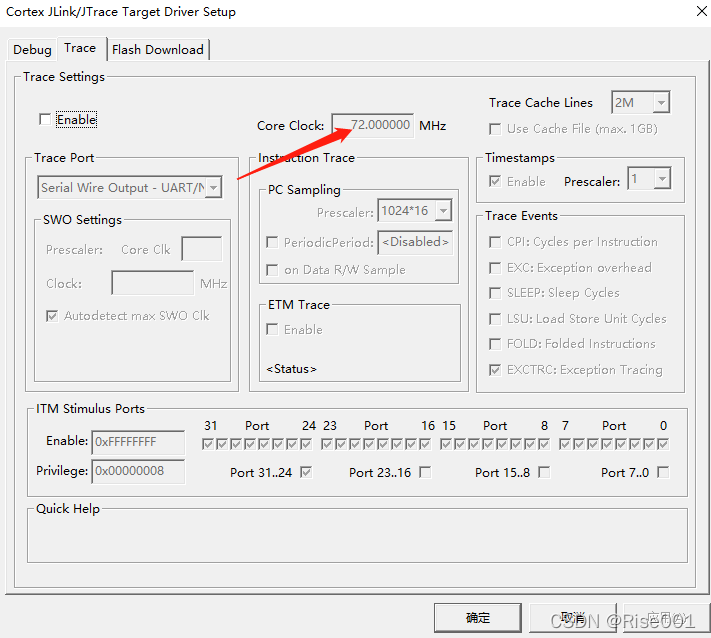This screenshot has width=711, height=638.
Task: Toggle the Periodic Period checkbox
Action: [x=272, y=243]
